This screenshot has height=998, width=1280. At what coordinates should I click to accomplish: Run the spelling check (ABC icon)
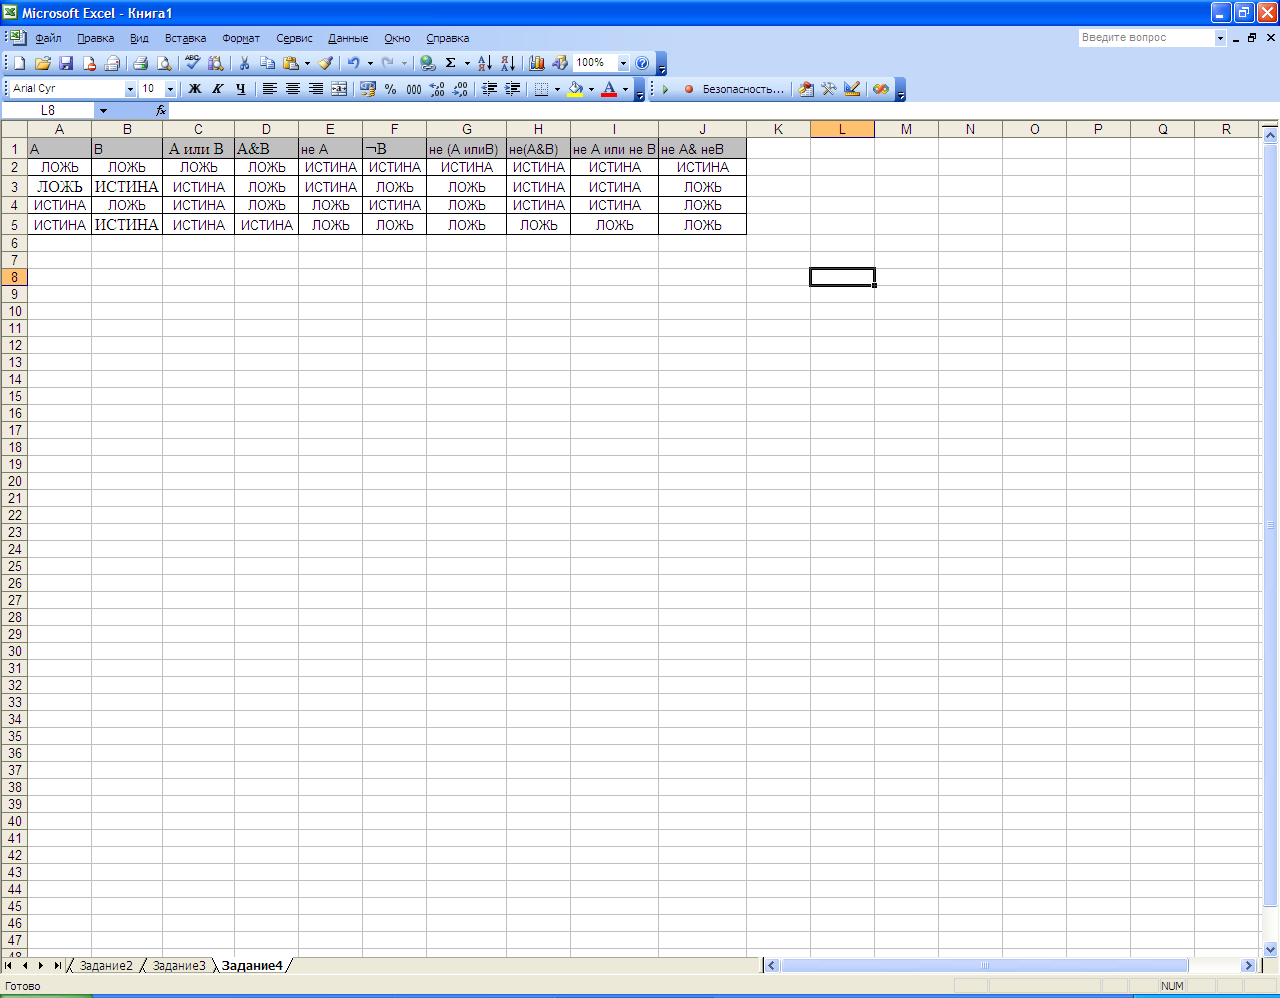[x=193, y=63]
